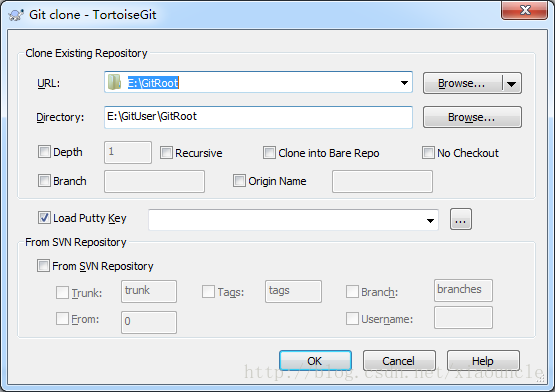Image resolution: width=555 pixels, height=392 pixels.
Task: Toggle the SVN Branch checkbox
Action: click(352, 292)
